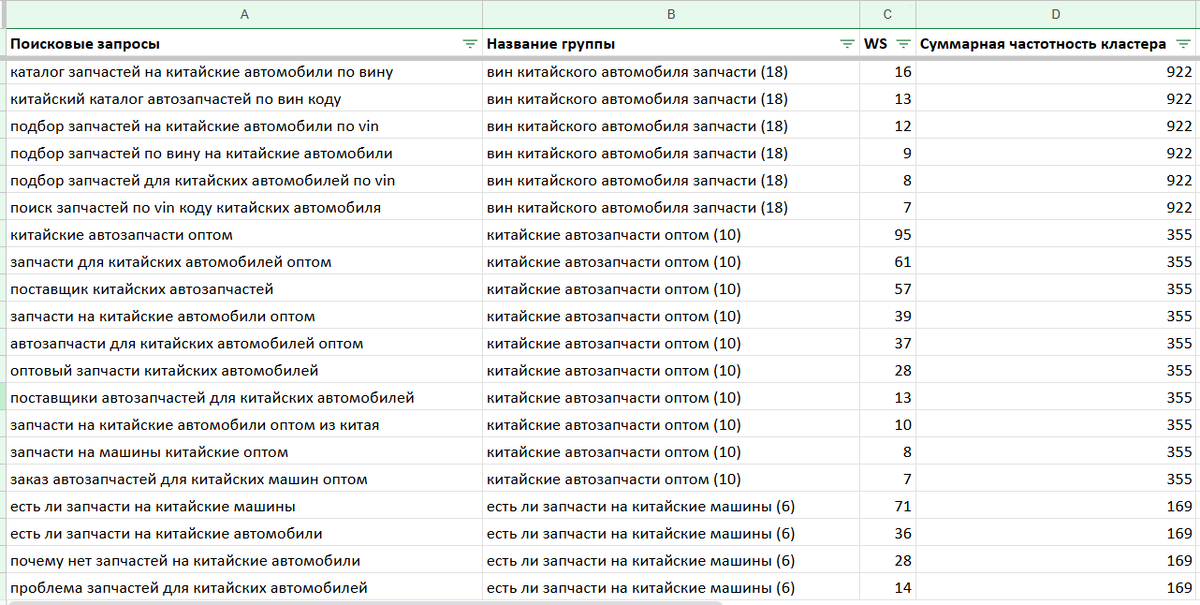Select cell 'поставщик китайских автозапчастей'
Image resolution: width=1200 pixels, height=605 pixels.
(x=243, y=289)
